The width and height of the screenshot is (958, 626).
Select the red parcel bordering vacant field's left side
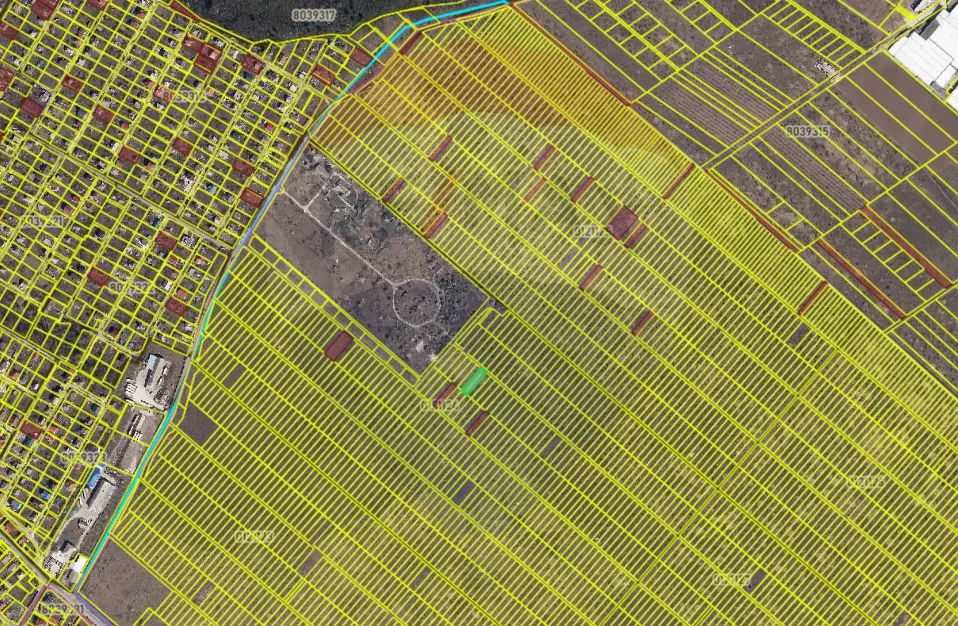point(339,346)
